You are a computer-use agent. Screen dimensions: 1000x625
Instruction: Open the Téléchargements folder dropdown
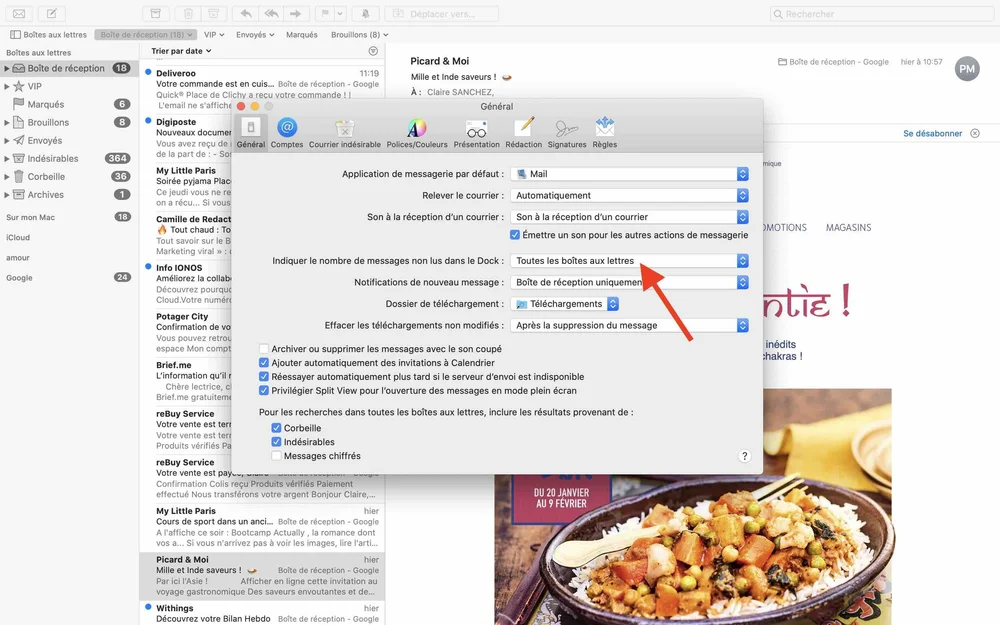(565, 304)
